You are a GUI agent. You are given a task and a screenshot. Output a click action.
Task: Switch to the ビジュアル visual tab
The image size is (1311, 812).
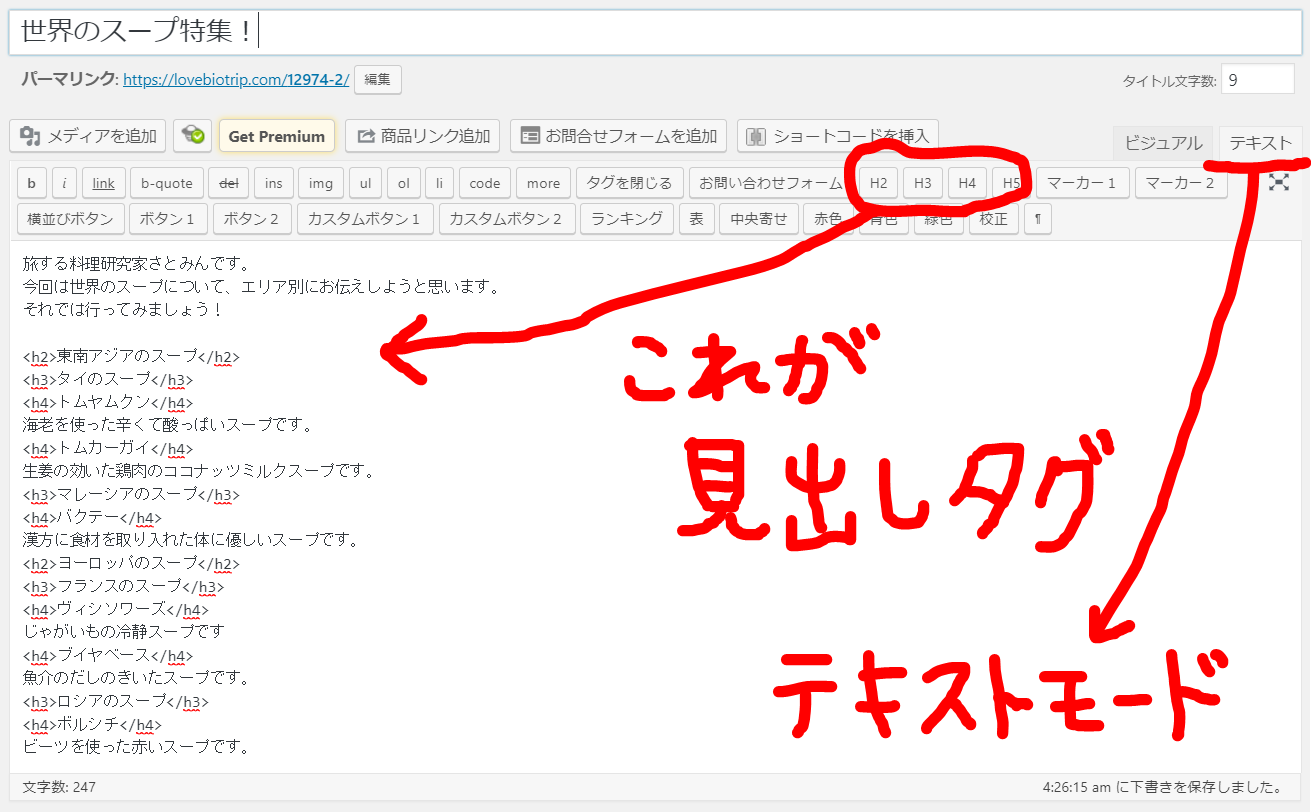(x=1162, y=143)
